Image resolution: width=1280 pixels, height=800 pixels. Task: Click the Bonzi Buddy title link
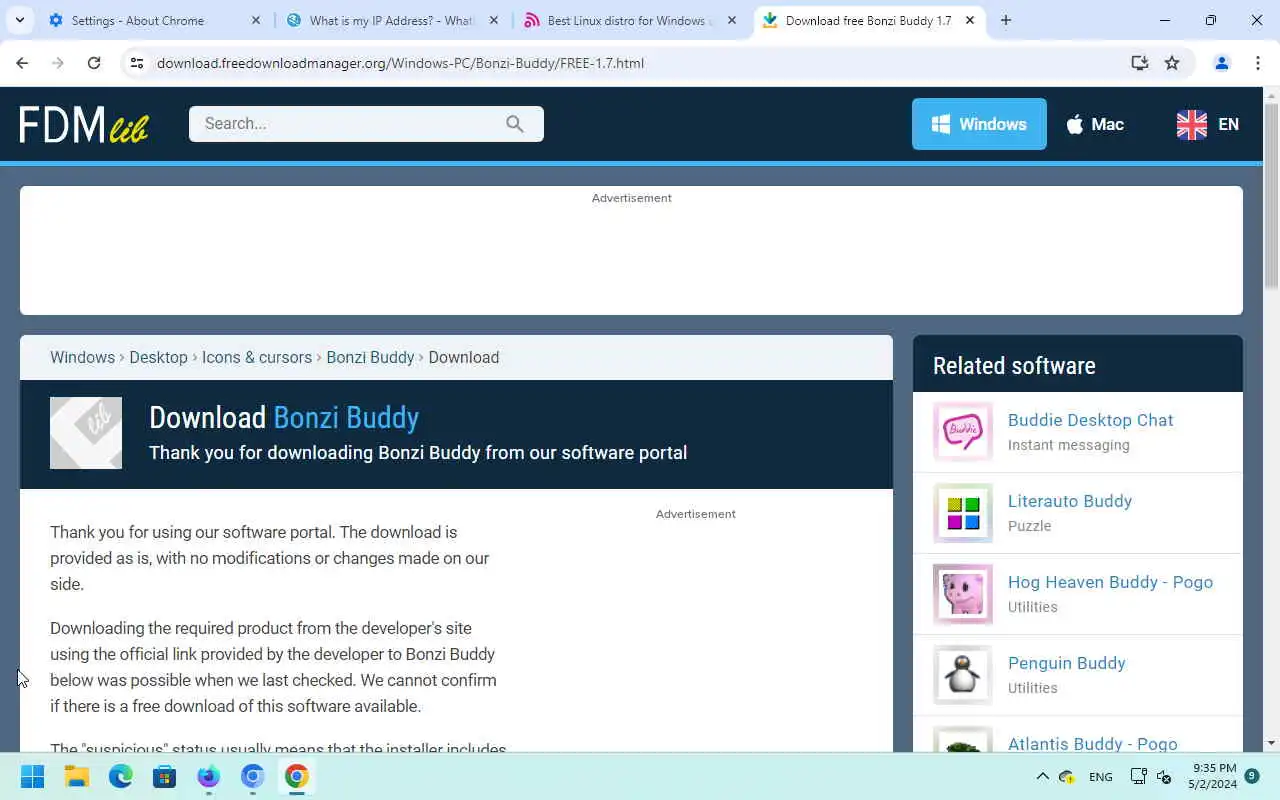pyautogui.click(x=346, y=417)
